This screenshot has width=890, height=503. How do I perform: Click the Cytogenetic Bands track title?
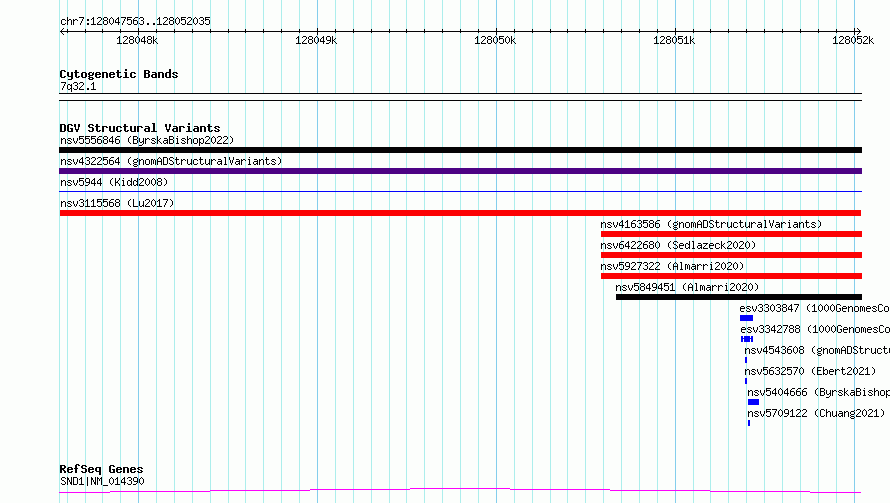click(119, 74)
